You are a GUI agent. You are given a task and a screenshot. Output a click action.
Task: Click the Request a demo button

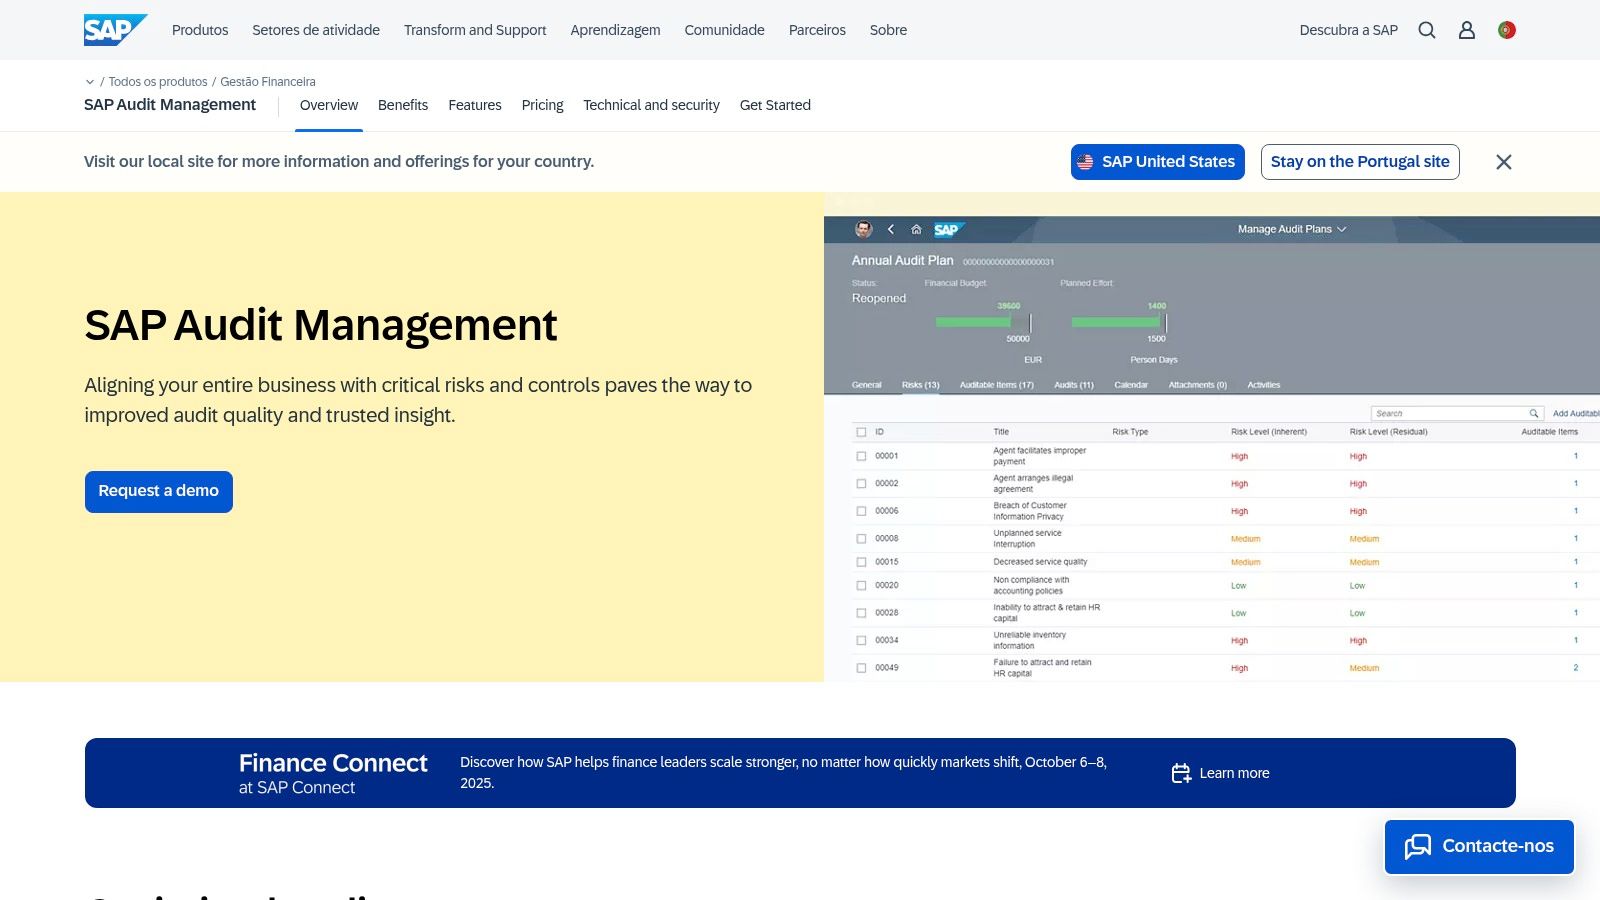[x=159, y=492]
